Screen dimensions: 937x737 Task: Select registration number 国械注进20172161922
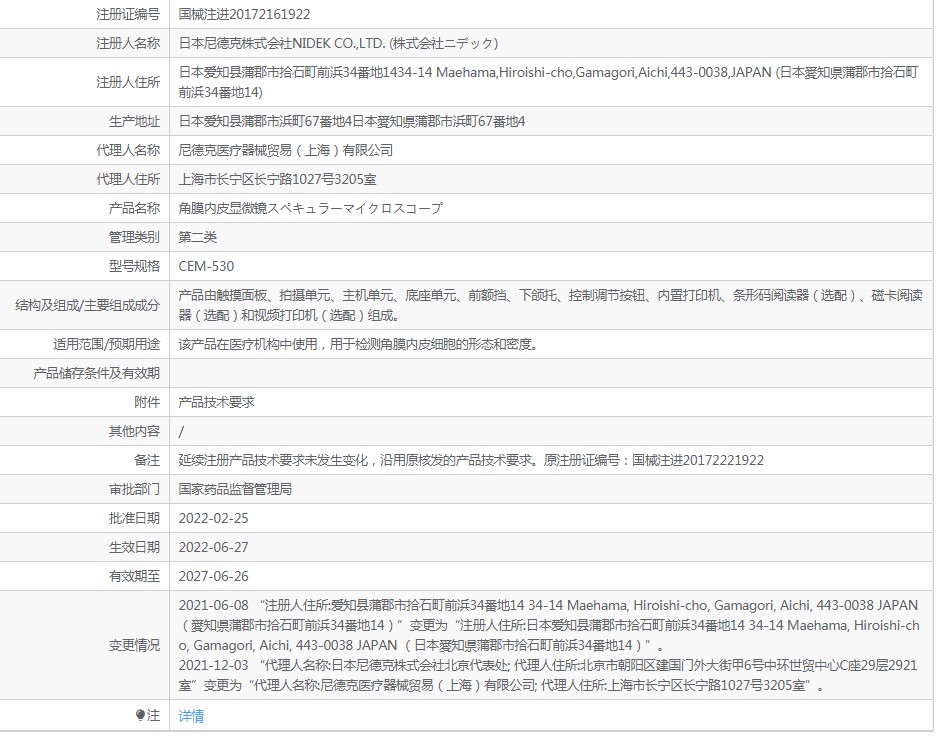[x=244, y=14]
